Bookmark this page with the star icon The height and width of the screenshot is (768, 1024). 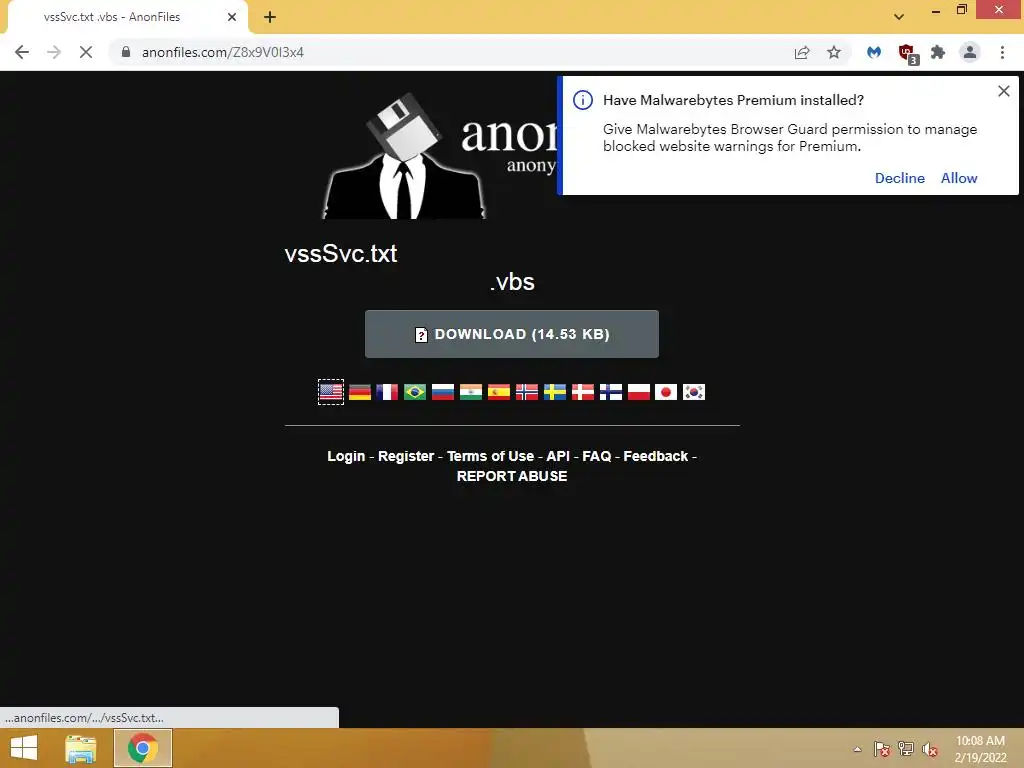834,52
